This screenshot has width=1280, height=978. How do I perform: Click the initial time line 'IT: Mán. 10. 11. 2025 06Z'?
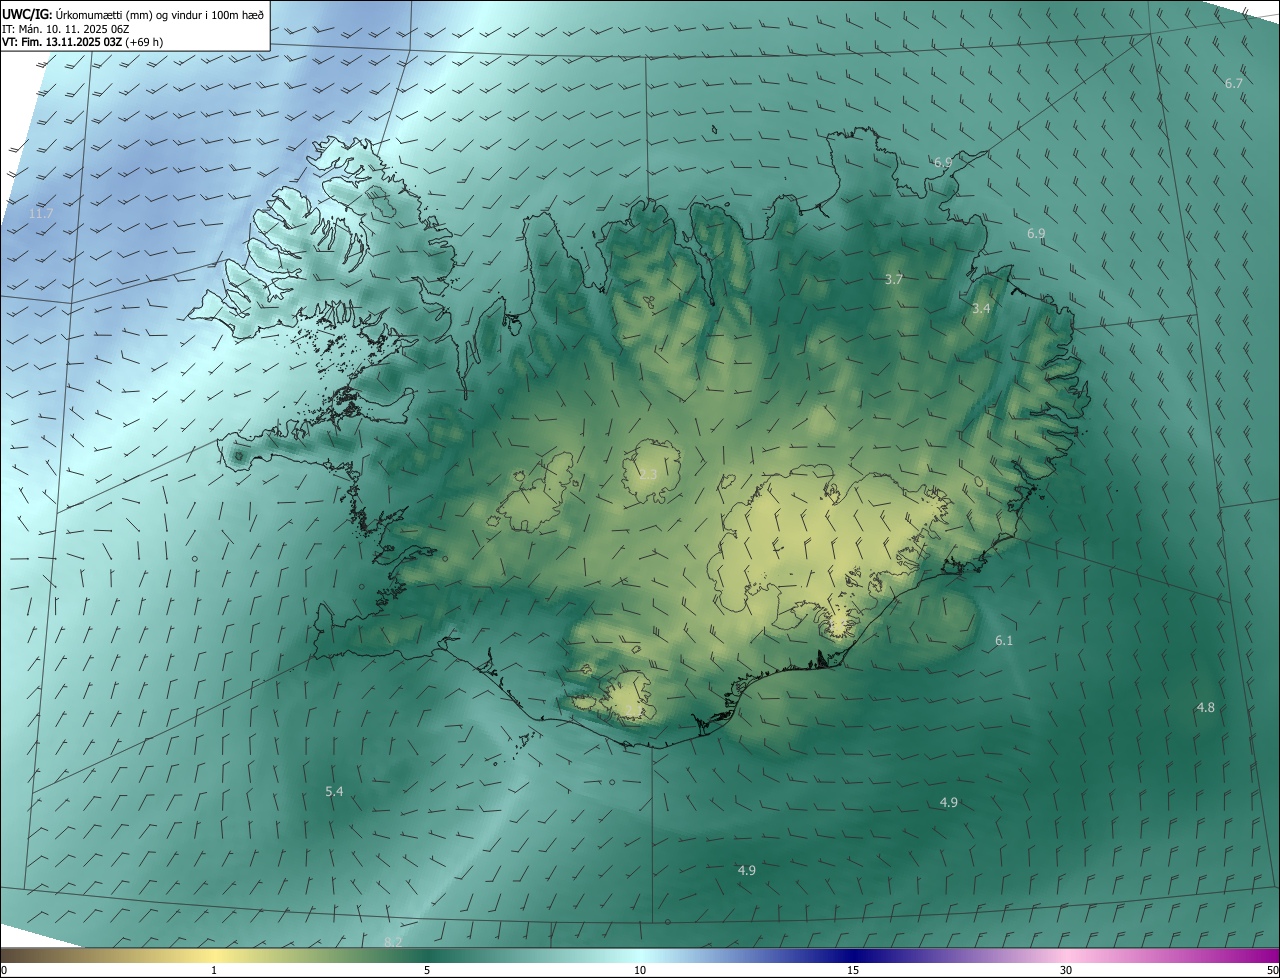(x=65, y=28)
